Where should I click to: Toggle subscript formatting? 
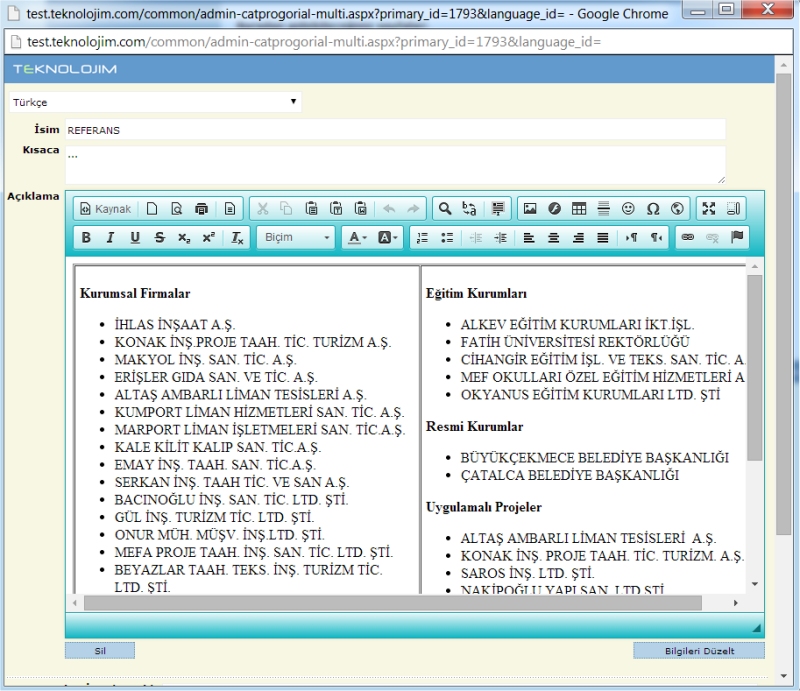(x=184, y=238)
